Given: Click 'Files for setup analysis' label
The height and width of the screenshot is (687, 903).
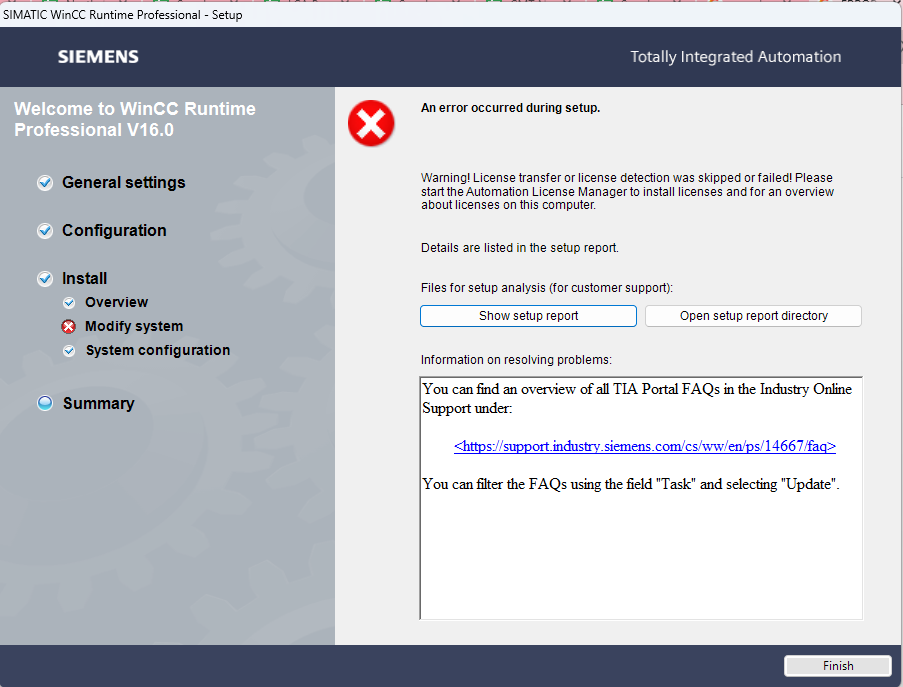Looking at the screenshot, I should pos(547,287).
